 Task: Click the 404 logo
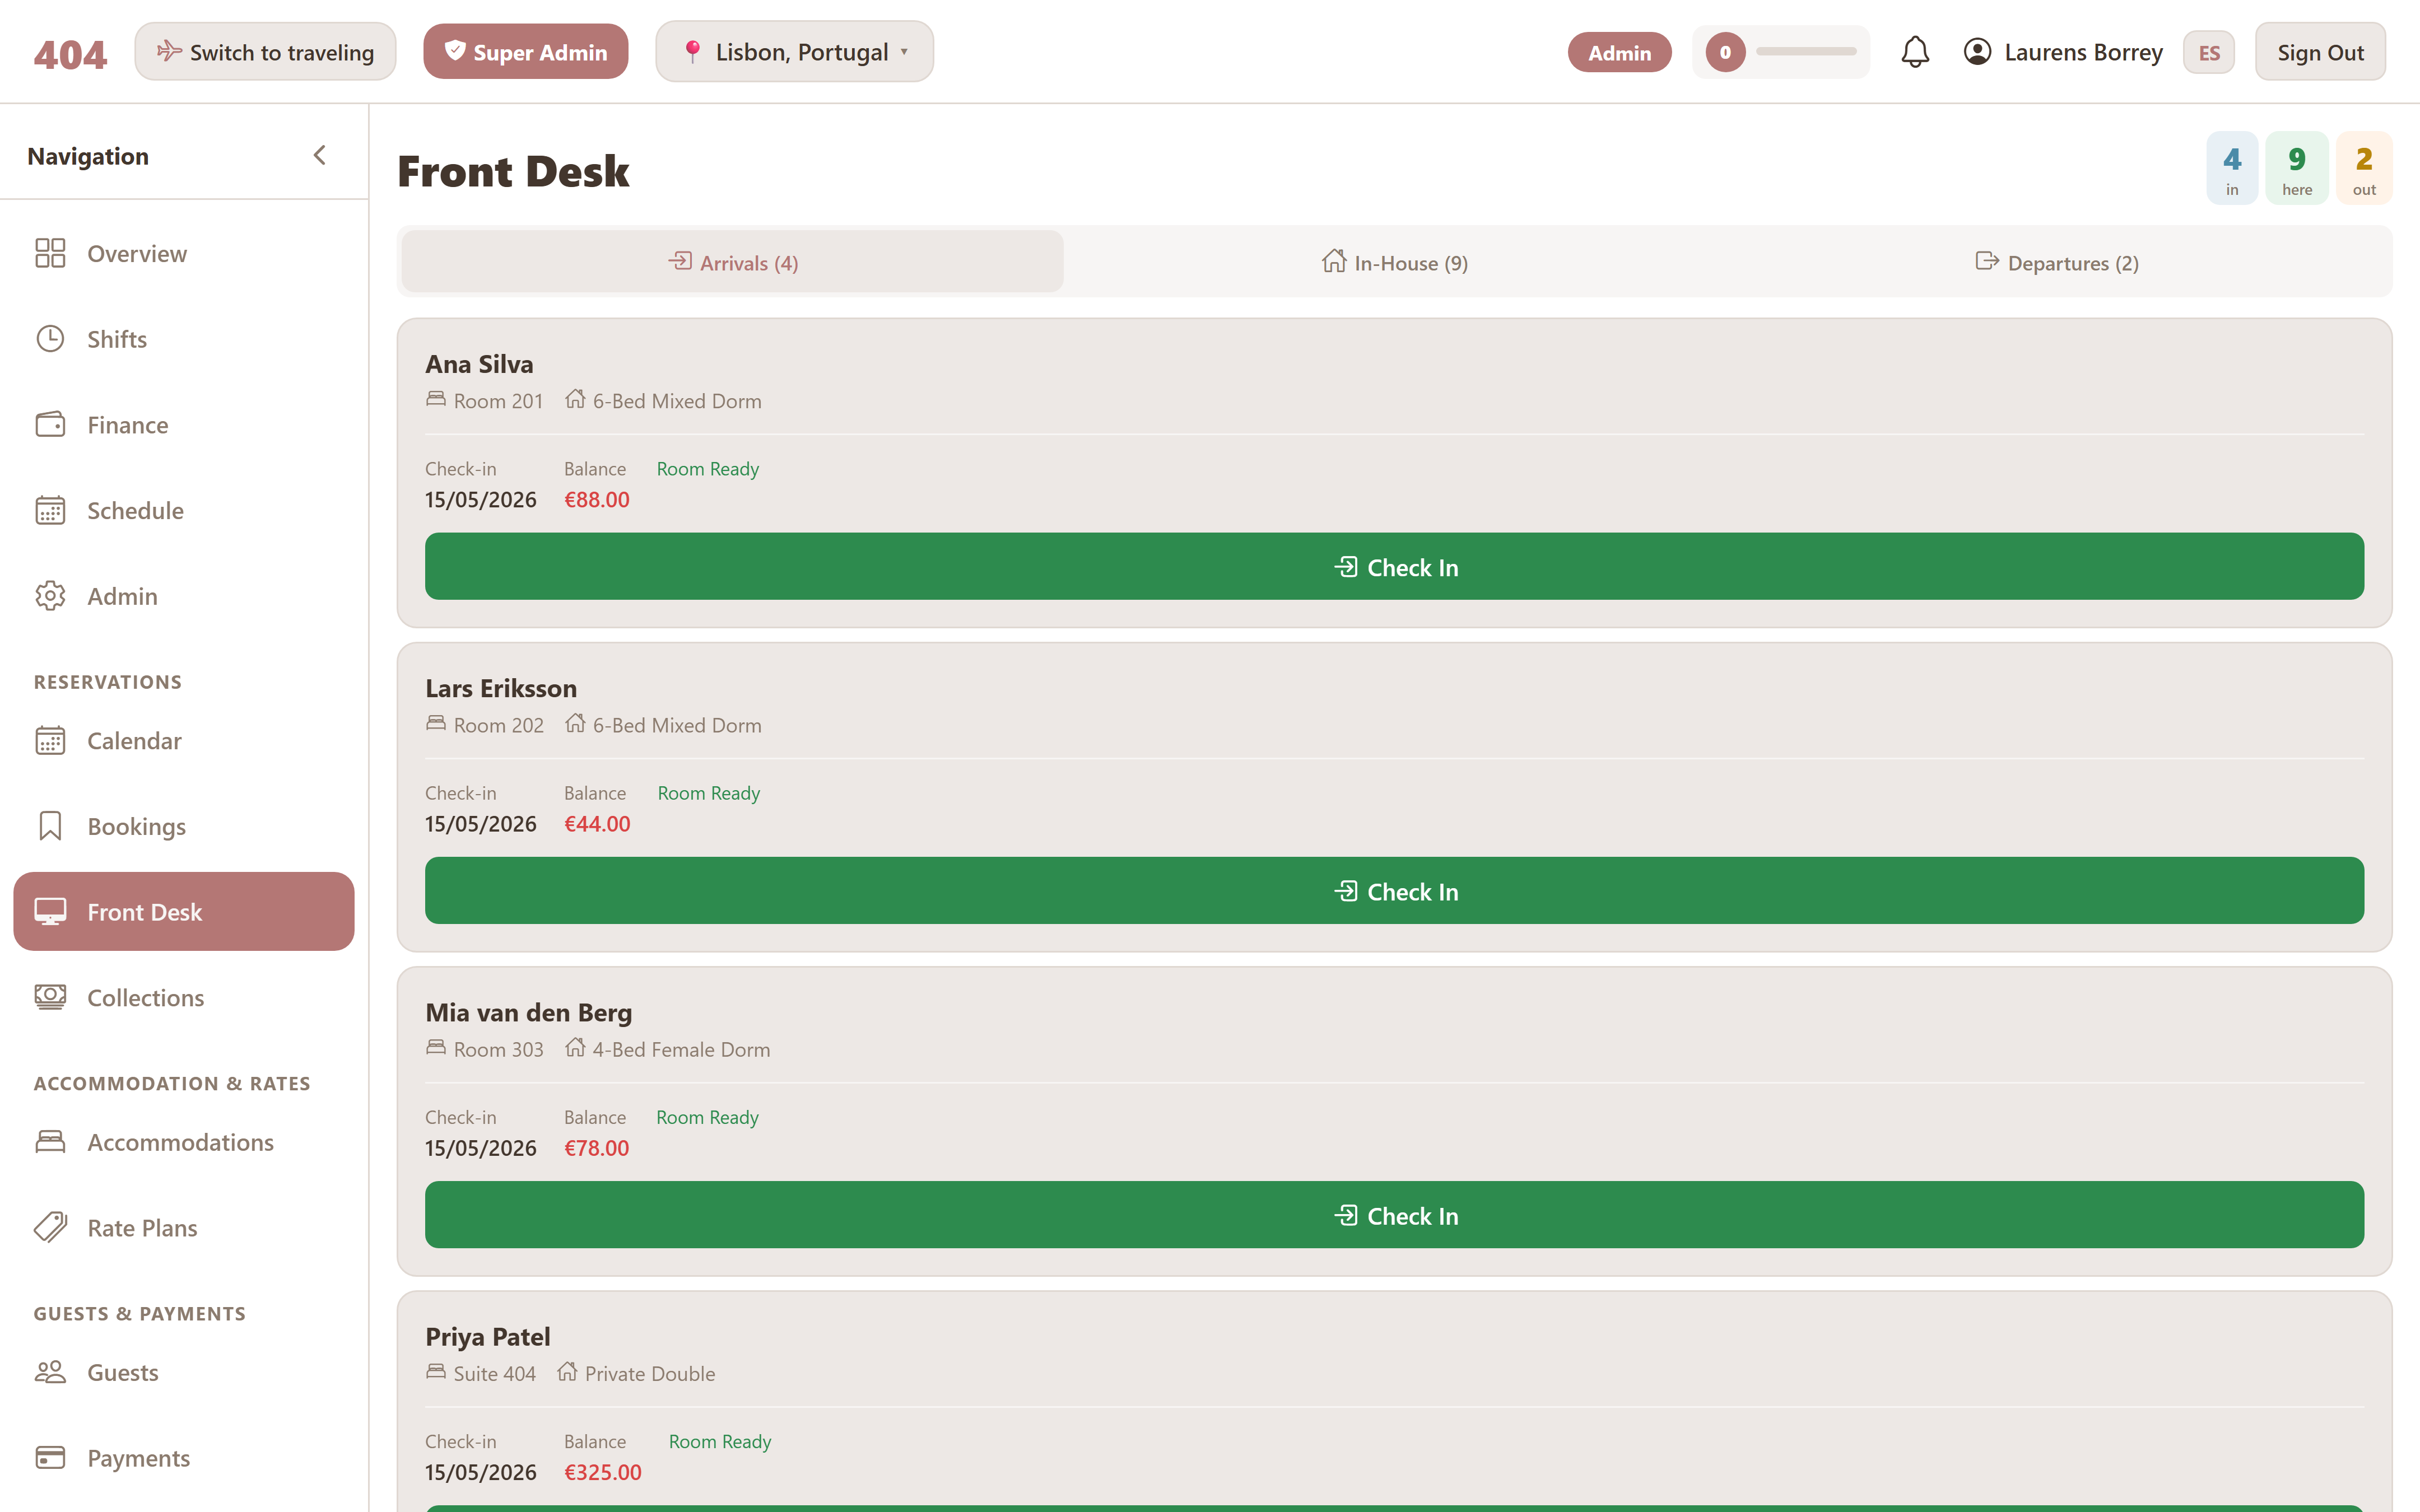(x=70, y=54)
